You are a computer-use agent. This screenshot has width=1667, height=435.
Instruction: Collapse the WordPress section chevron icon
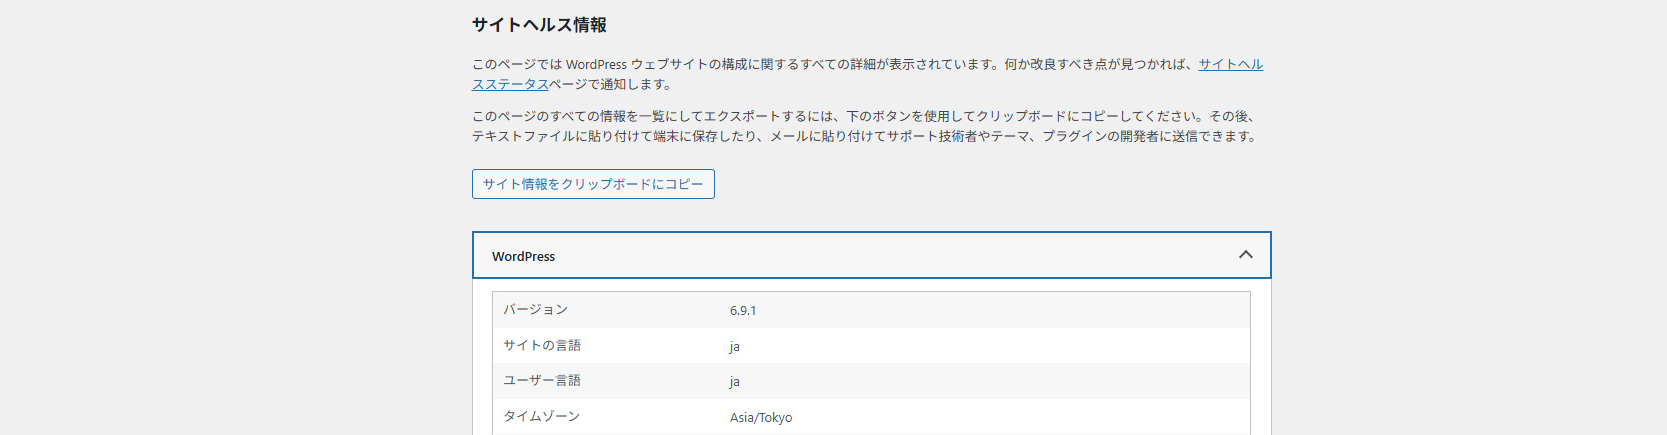(x=1245, y=255)
